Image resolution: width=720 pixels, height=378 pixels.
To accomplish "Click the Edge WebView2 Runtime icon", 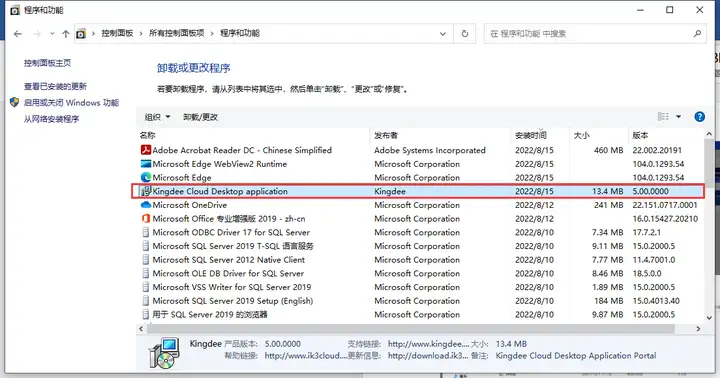I will 146,164.
